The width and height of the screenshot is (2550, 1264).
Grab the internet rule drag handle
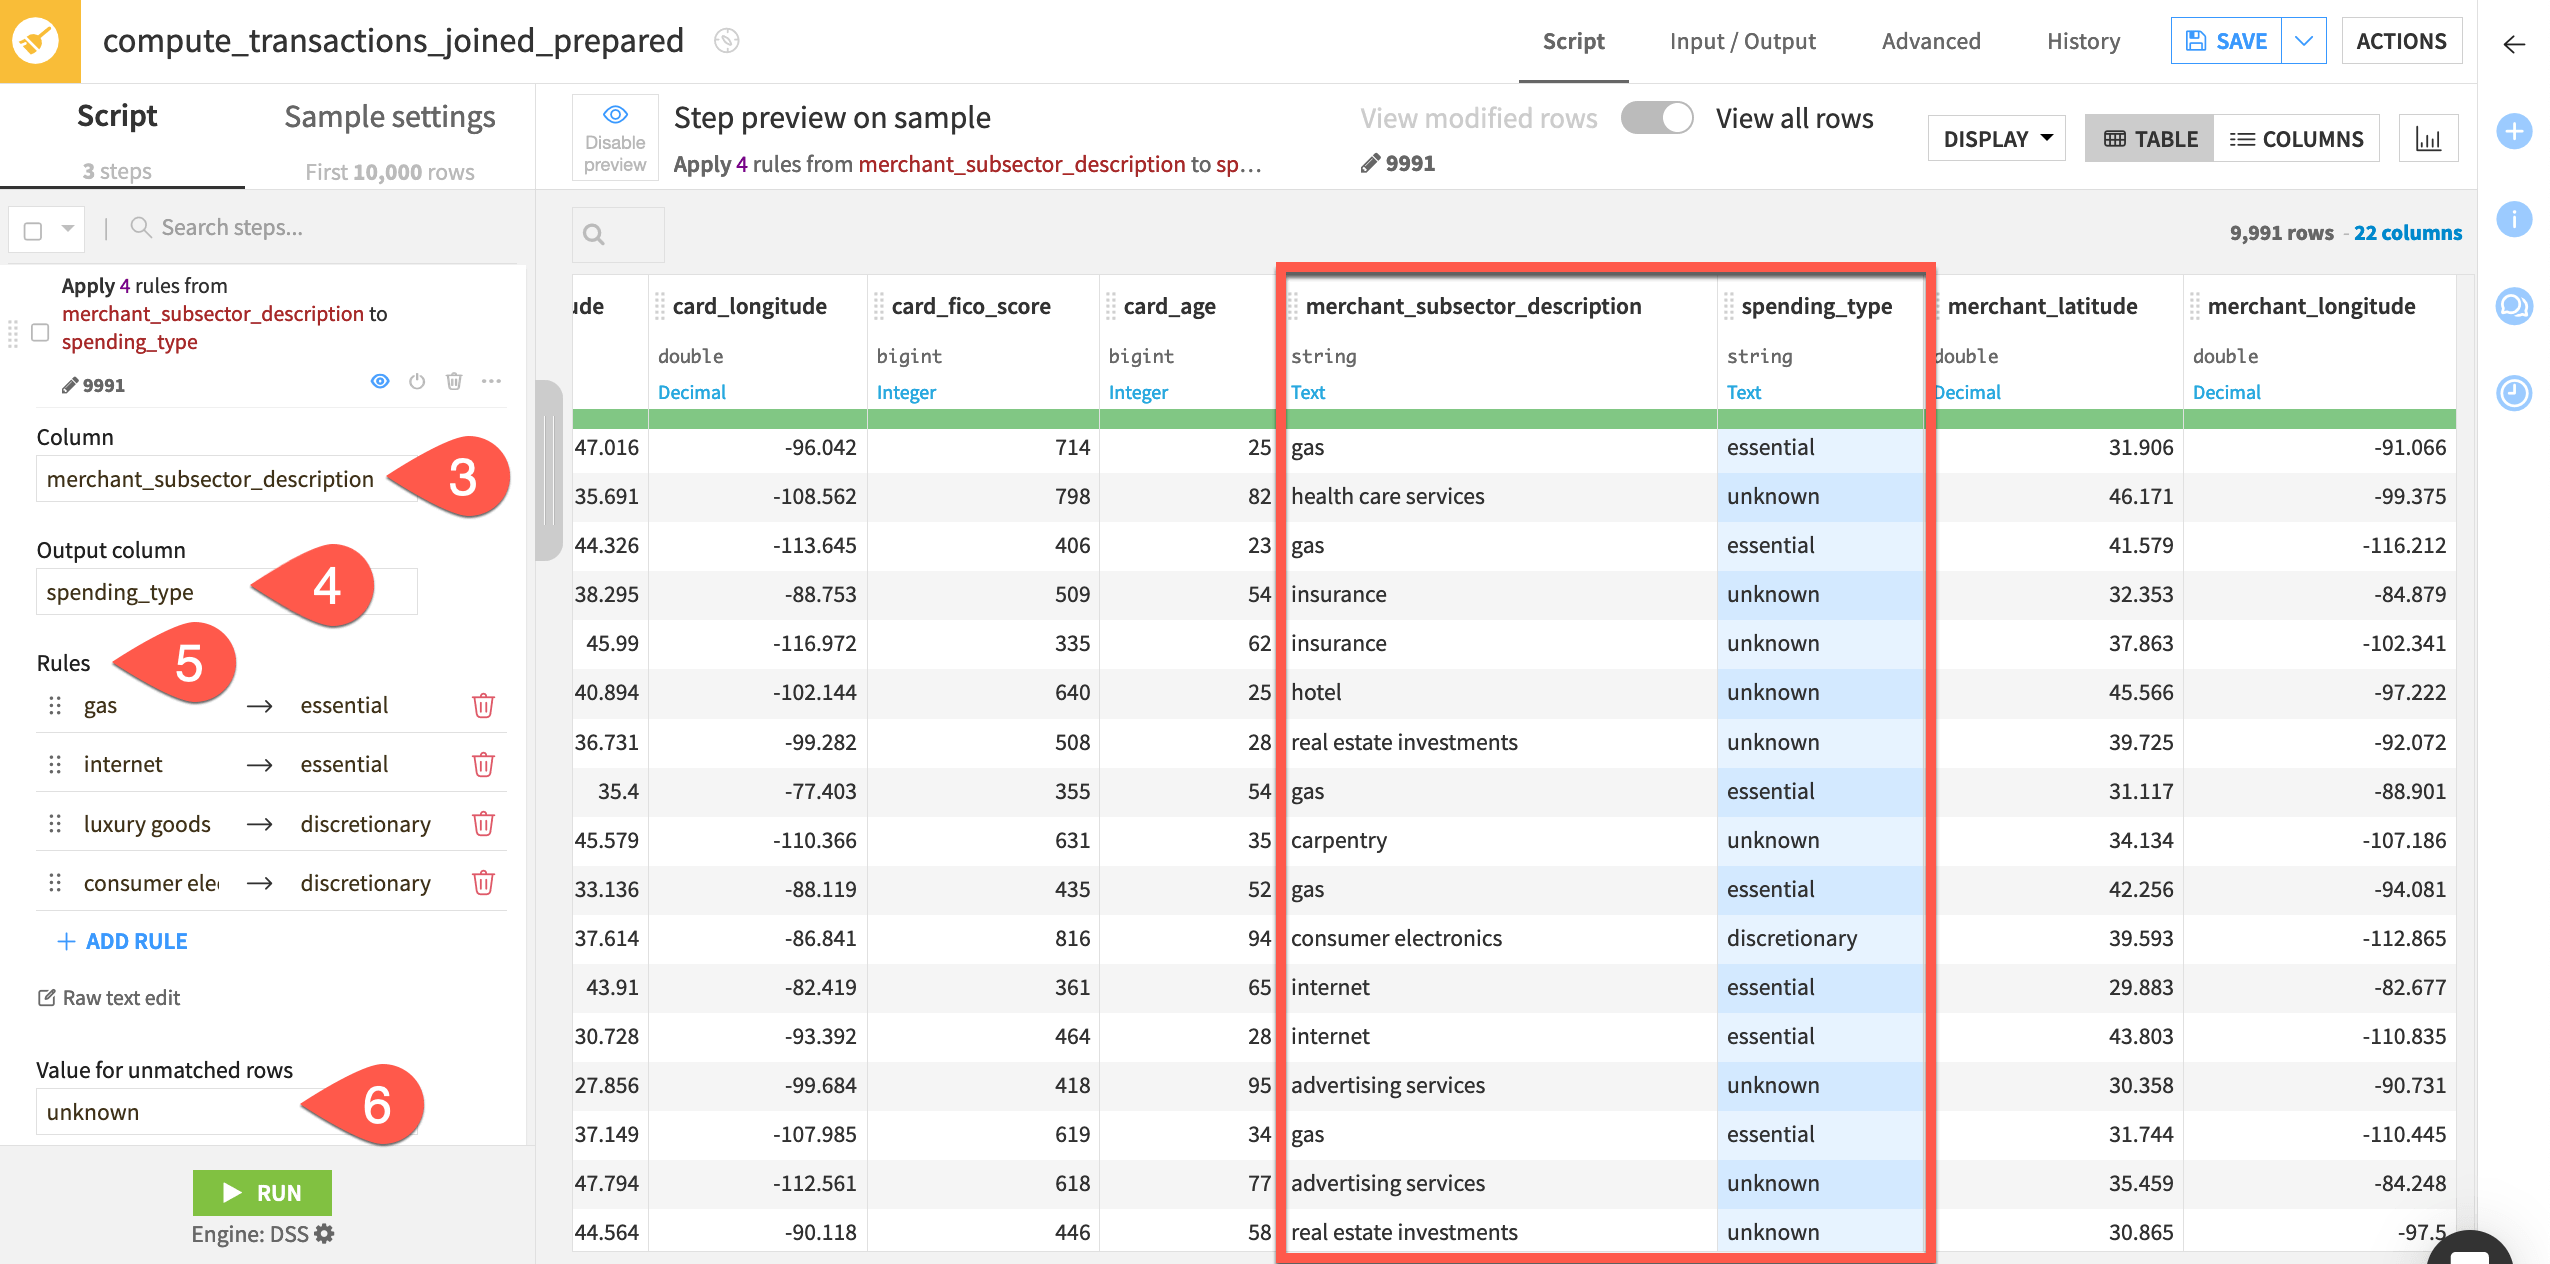[x=55, y=765]
